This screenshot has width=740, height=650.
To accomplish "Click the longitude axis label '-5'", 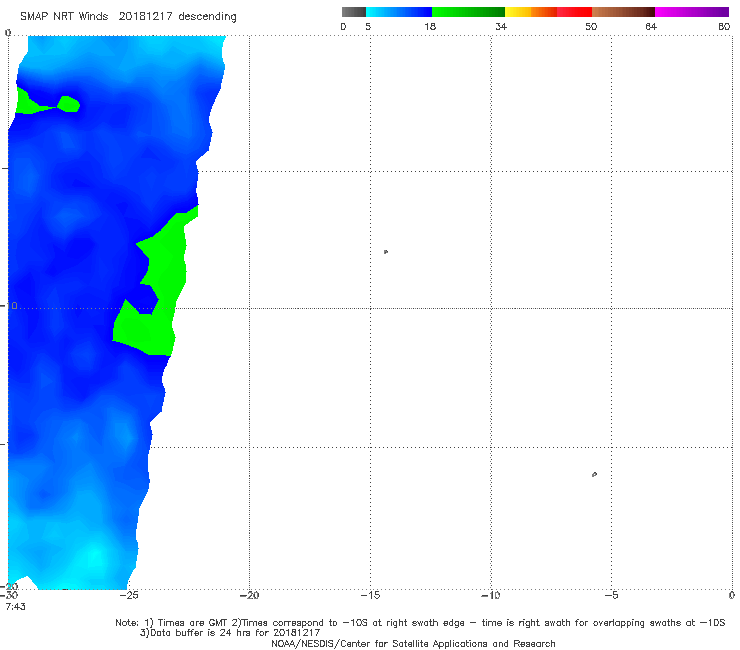I will [x=611, y=595].
